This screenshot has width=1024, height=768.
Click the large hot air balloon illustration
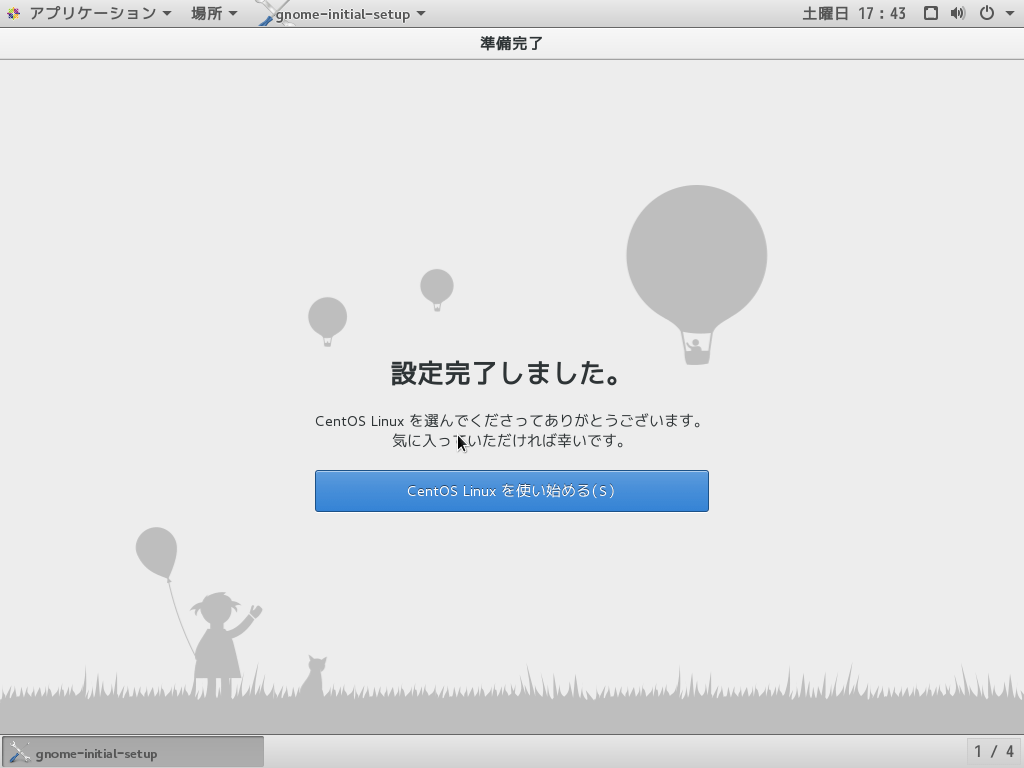(x=696, y=260)
